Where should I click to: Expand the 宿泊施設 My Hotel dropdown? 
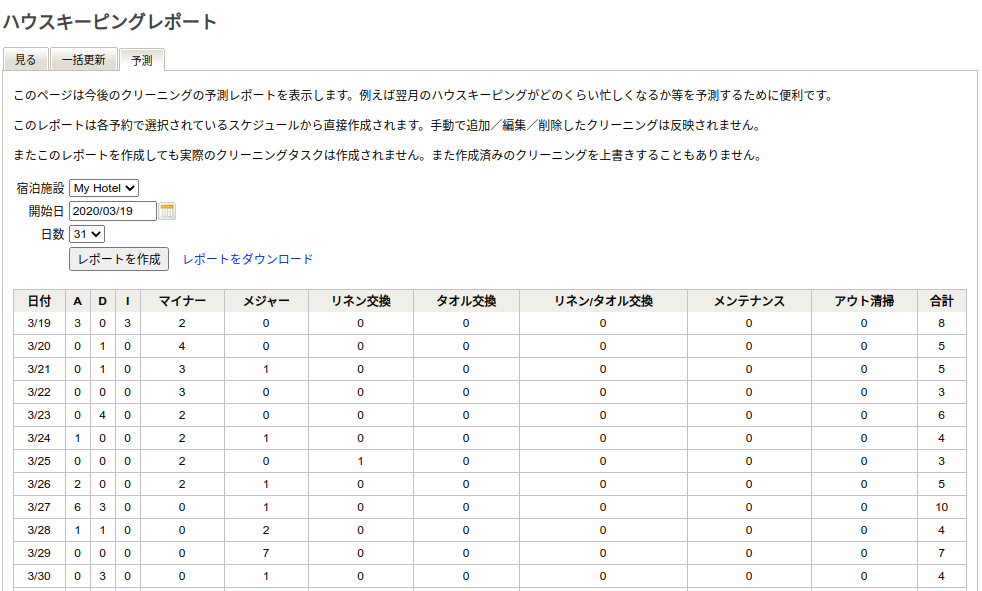point(104,188)
